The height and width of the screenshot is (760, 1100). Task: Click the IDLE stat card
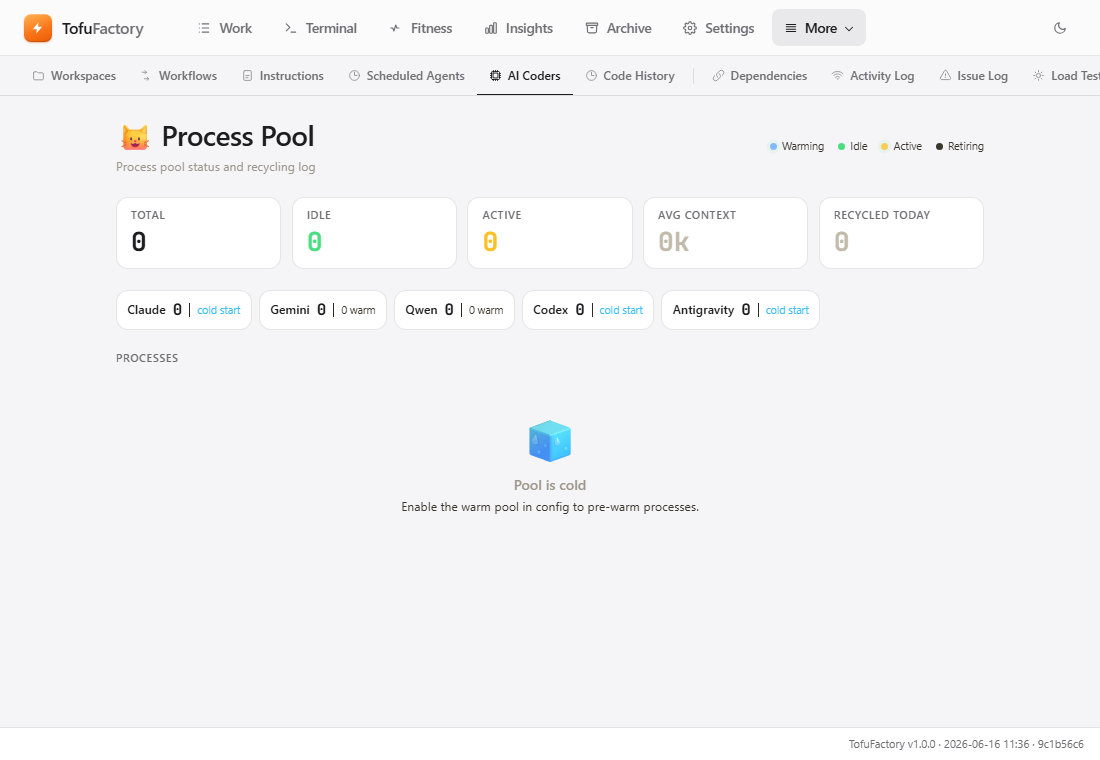[374, 233]
